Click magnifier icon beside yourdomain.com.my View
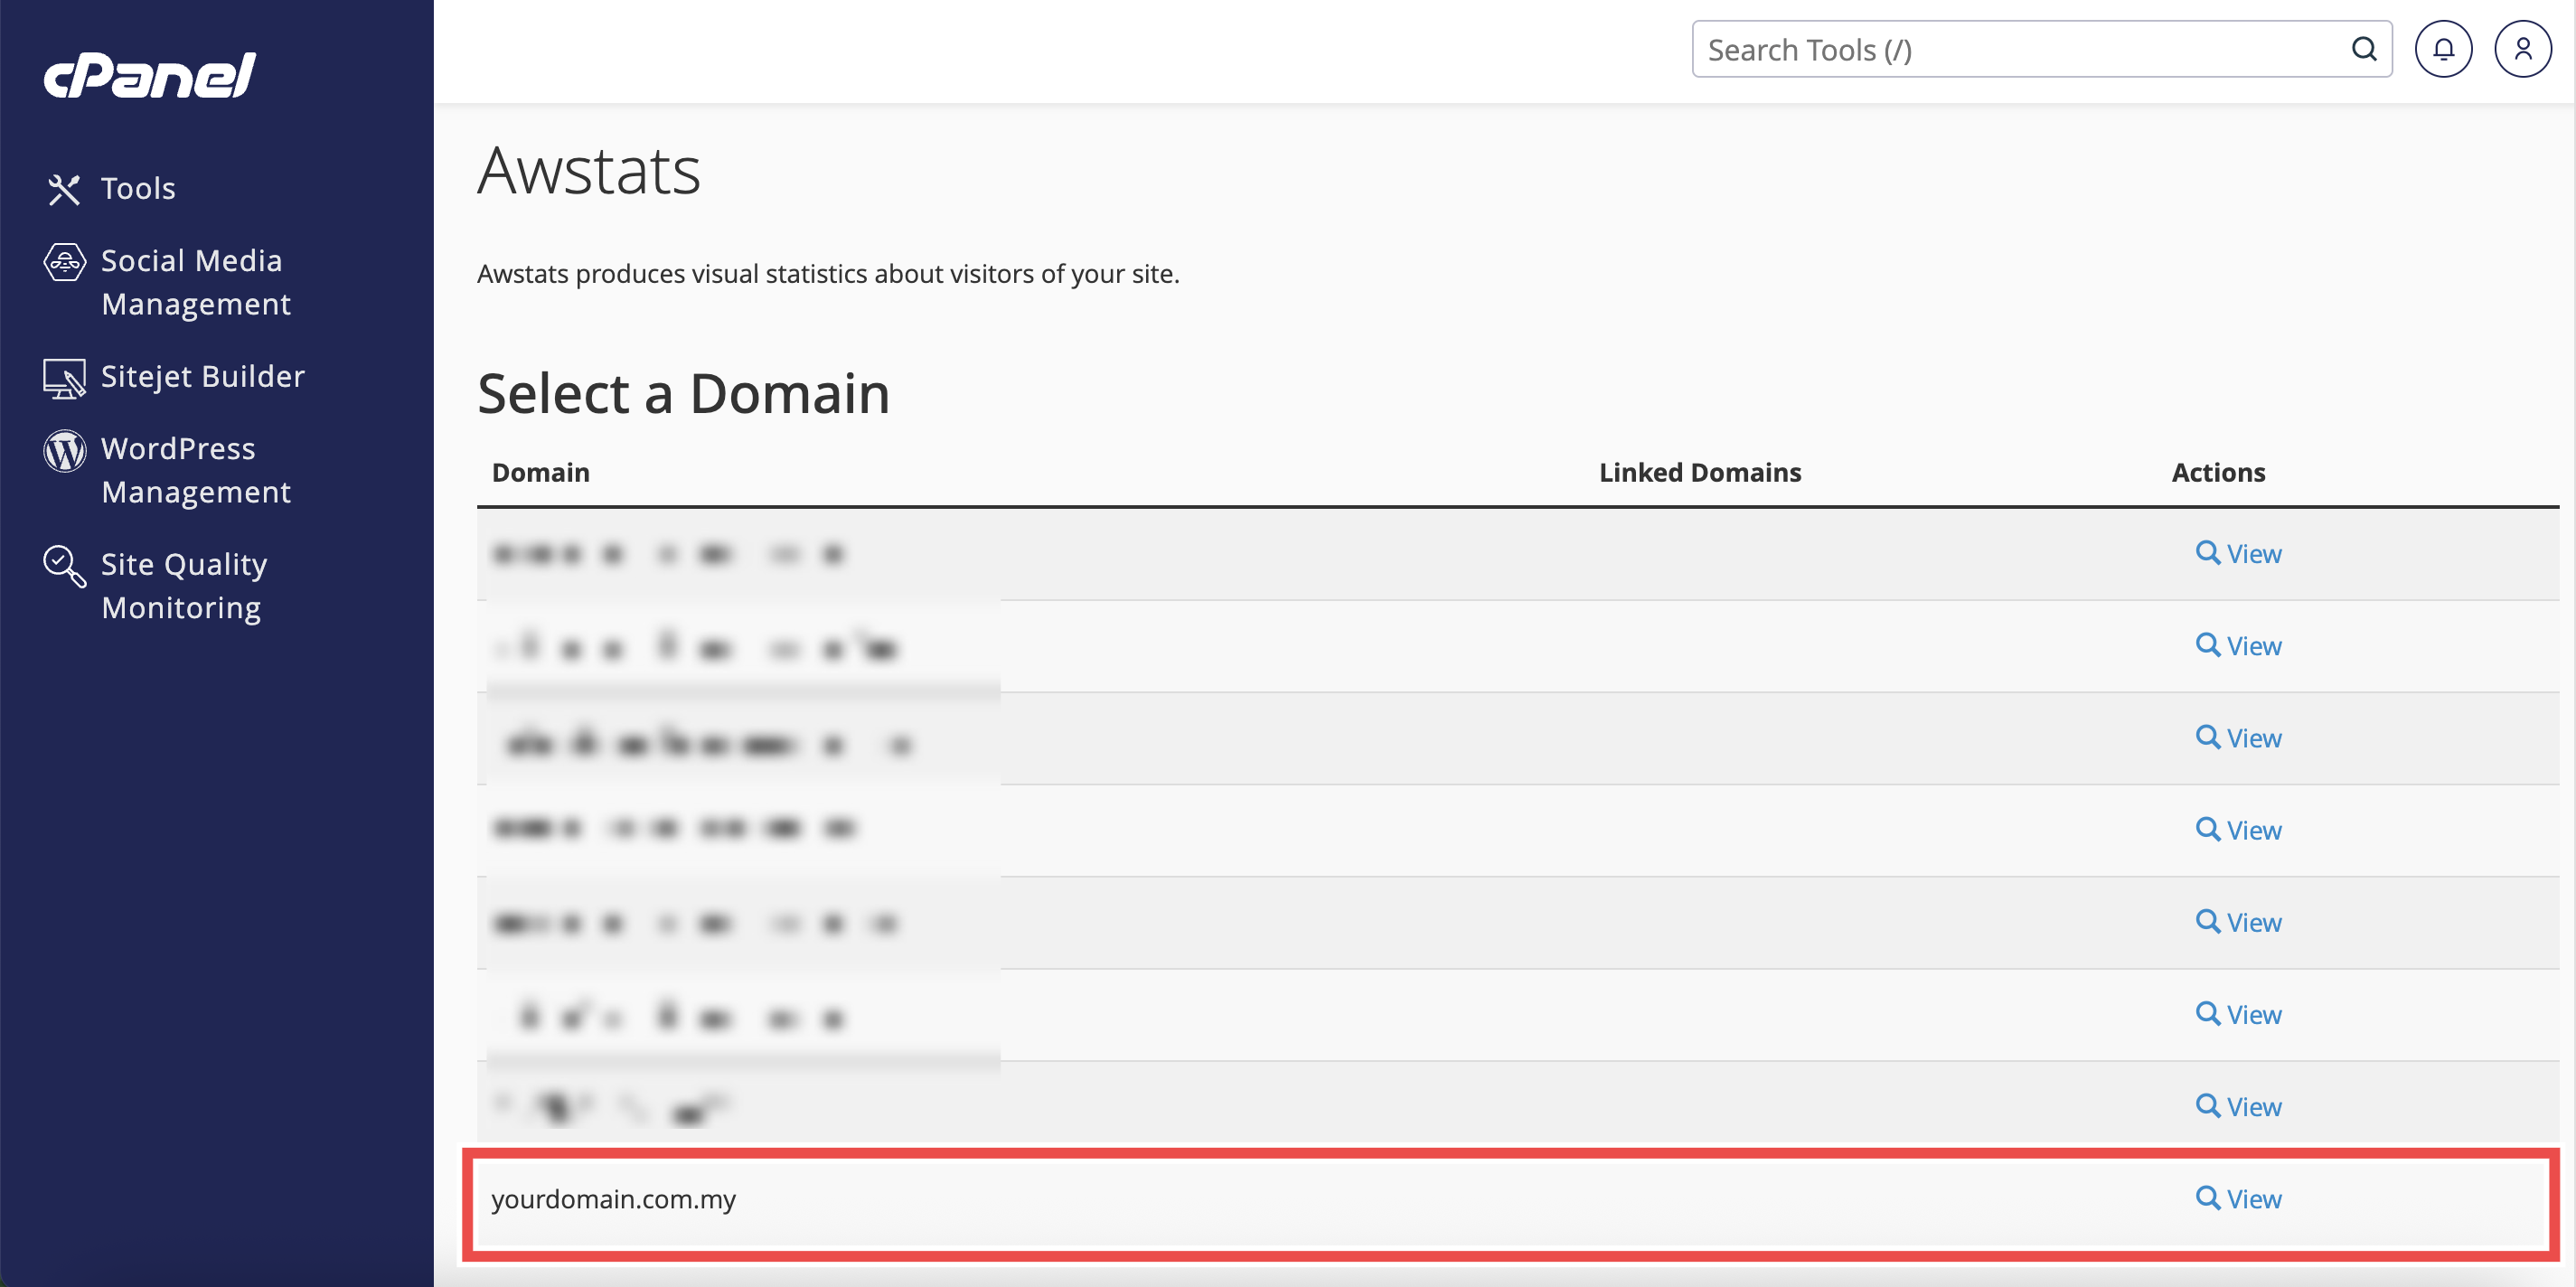Viewport: 2576px width, 1287px height. (2207, 1197)
